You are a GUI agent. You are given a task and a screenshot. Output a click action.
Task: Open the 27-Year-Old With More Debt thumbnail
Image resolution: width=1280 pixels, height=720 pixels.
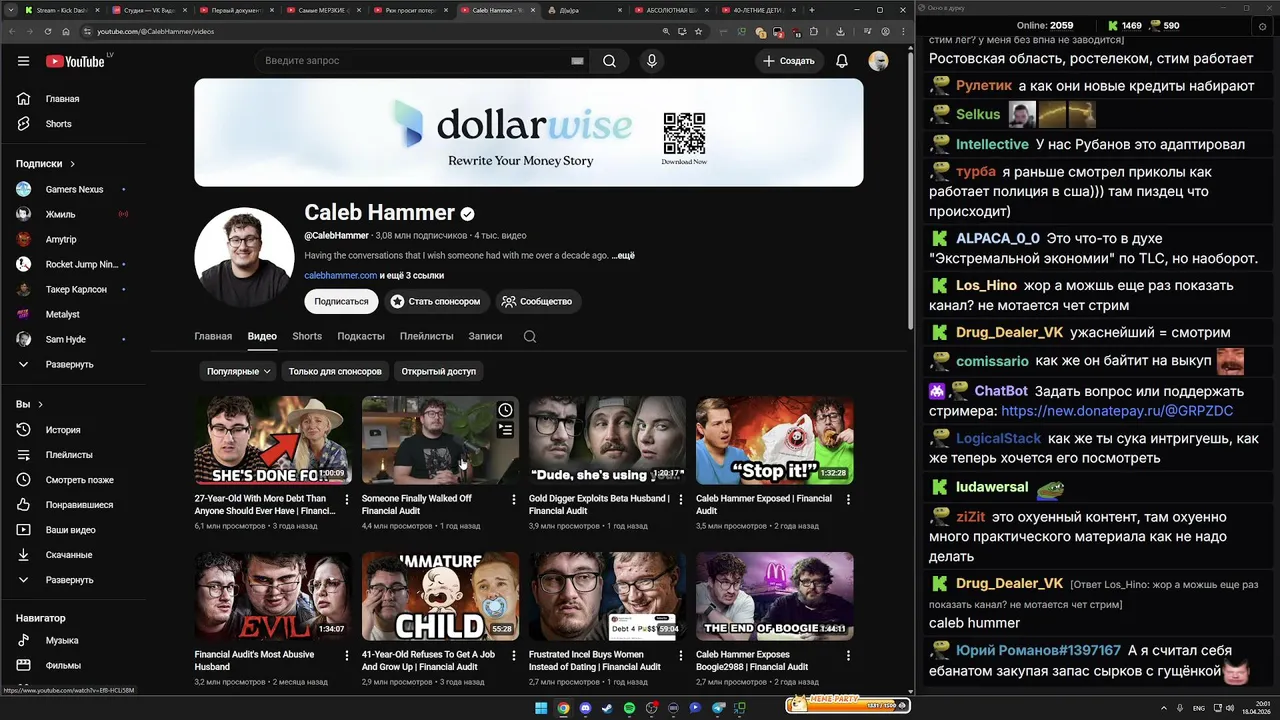272,440
